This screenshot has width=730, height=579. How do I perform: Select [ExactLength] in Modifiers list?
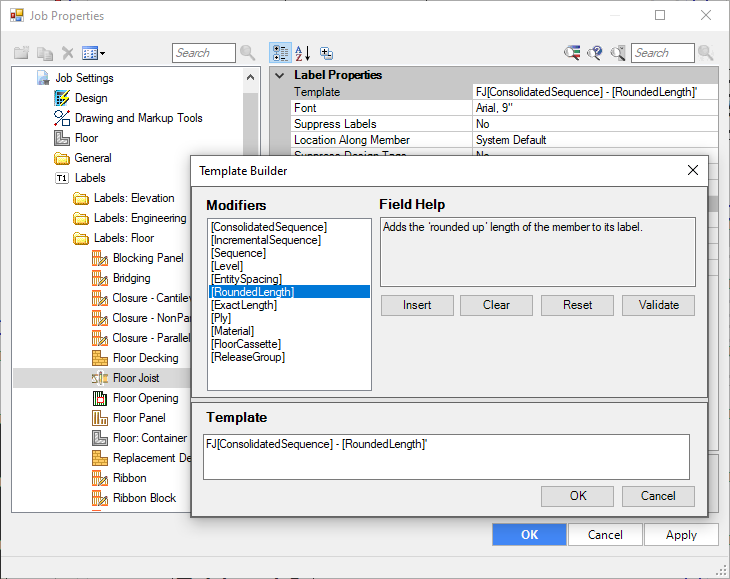[x=244, y=305]
